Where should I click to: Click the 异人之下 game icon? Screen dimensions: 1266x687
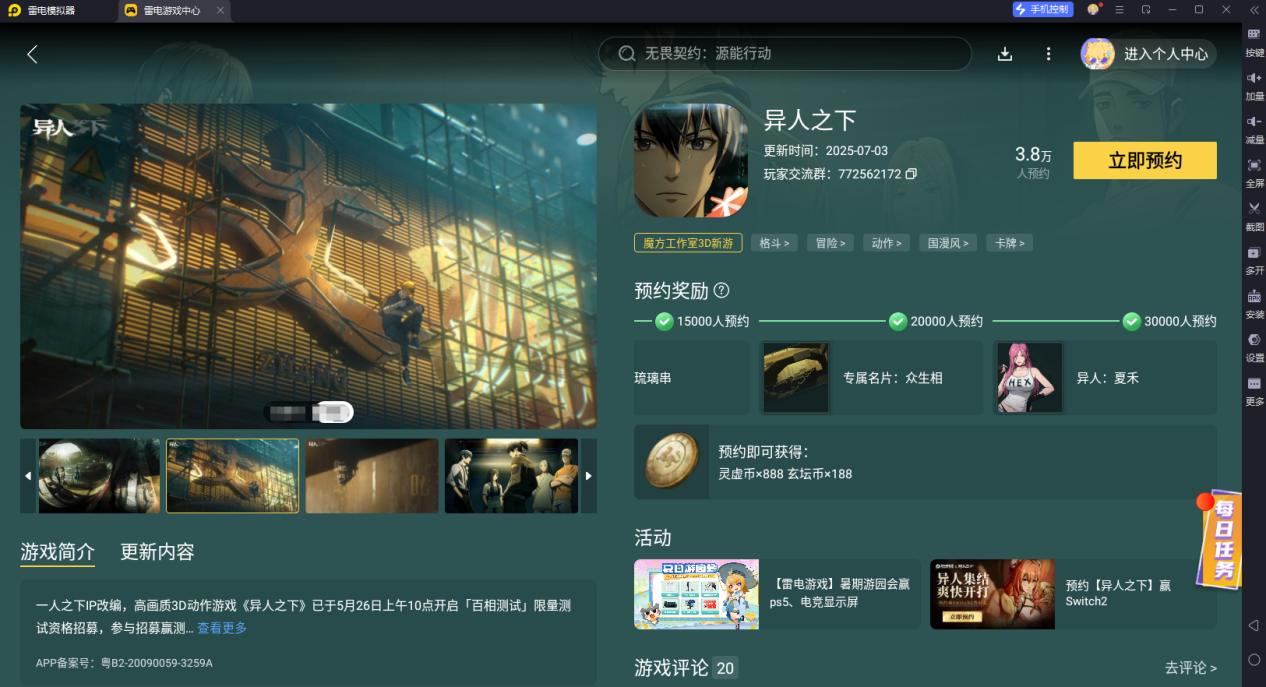coord(691,161)
